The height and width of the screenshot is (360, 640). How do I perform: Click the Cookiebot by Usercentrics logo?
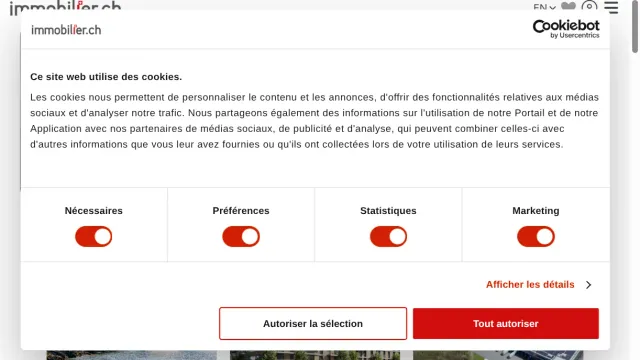pos(566,29)
